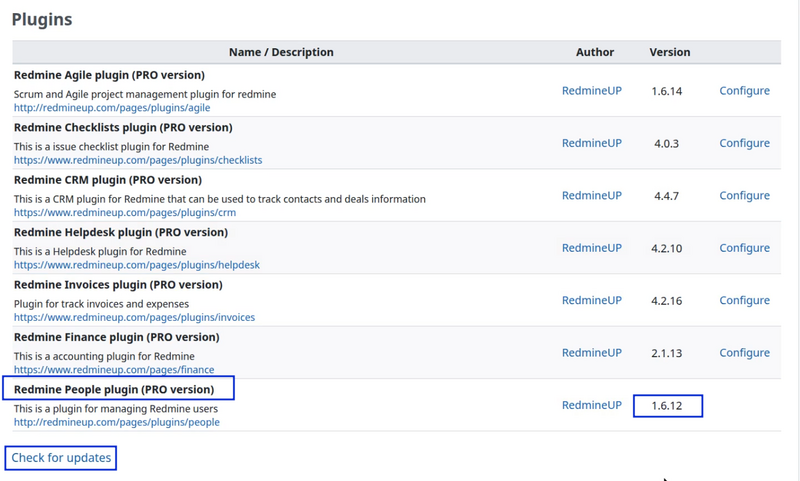
Task: Open RedmineUP author link in Checklists row
Action: click(592, 143)
